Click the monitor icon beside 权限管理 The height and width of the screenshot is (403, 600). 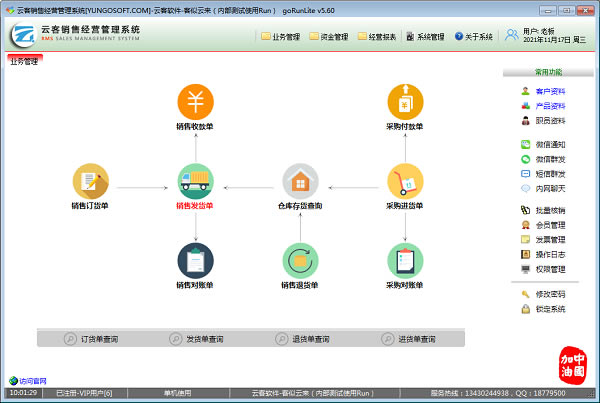(526, 269)
